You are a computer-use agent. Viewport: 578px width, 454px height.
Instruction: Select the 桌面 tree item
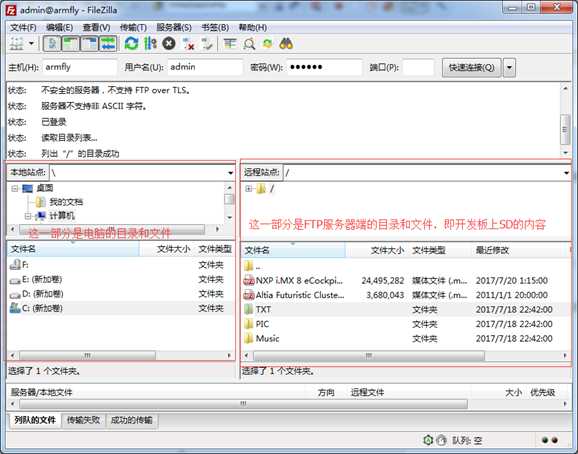click(x=45, y=188)
